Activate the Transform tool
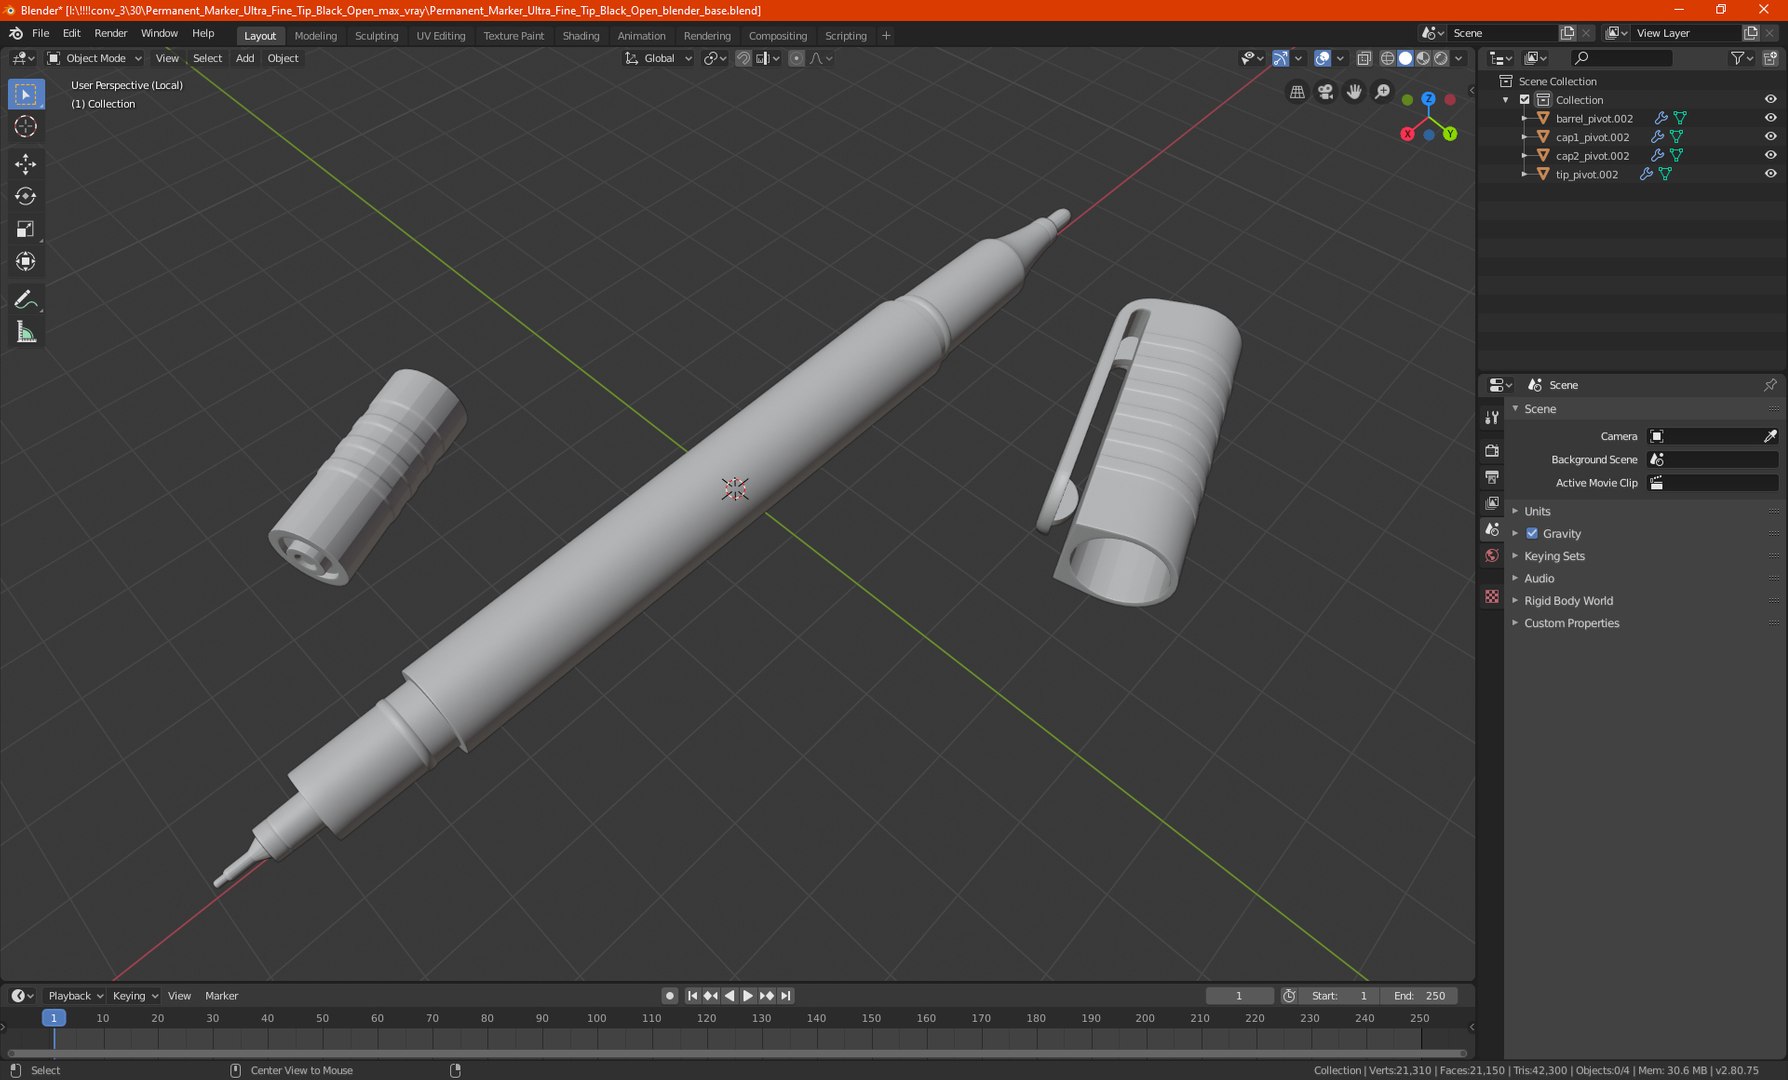Viewport: 1788px width, 1080px height. tap(26, 261)
